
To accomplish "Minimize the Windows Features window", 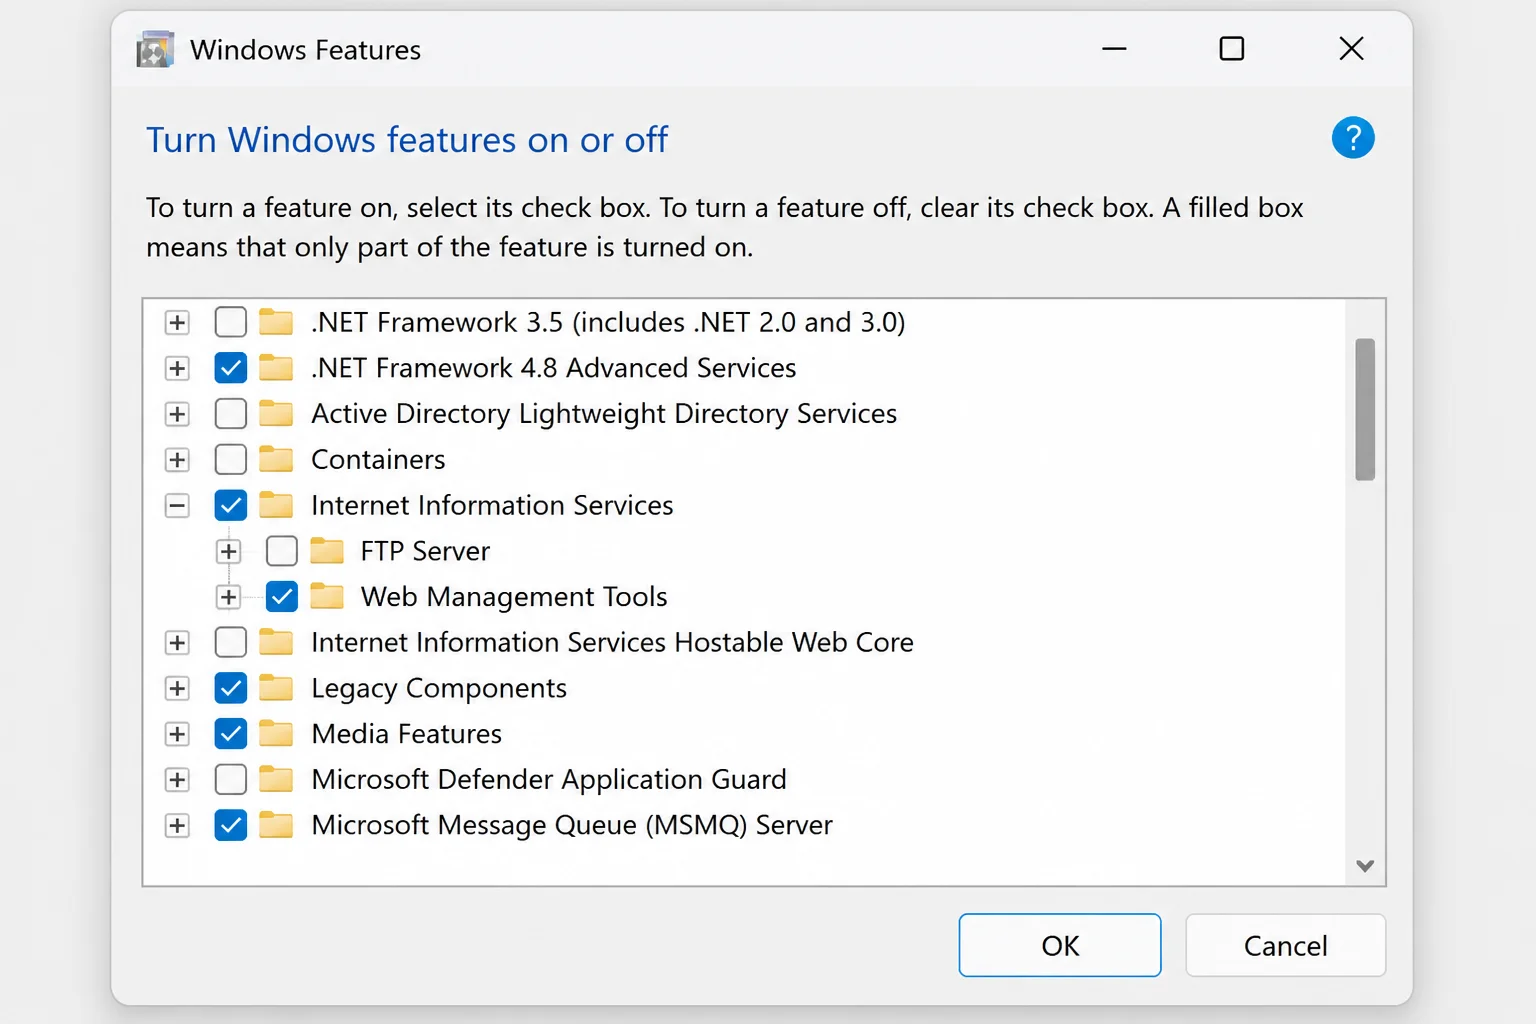I will [1114, 48].
